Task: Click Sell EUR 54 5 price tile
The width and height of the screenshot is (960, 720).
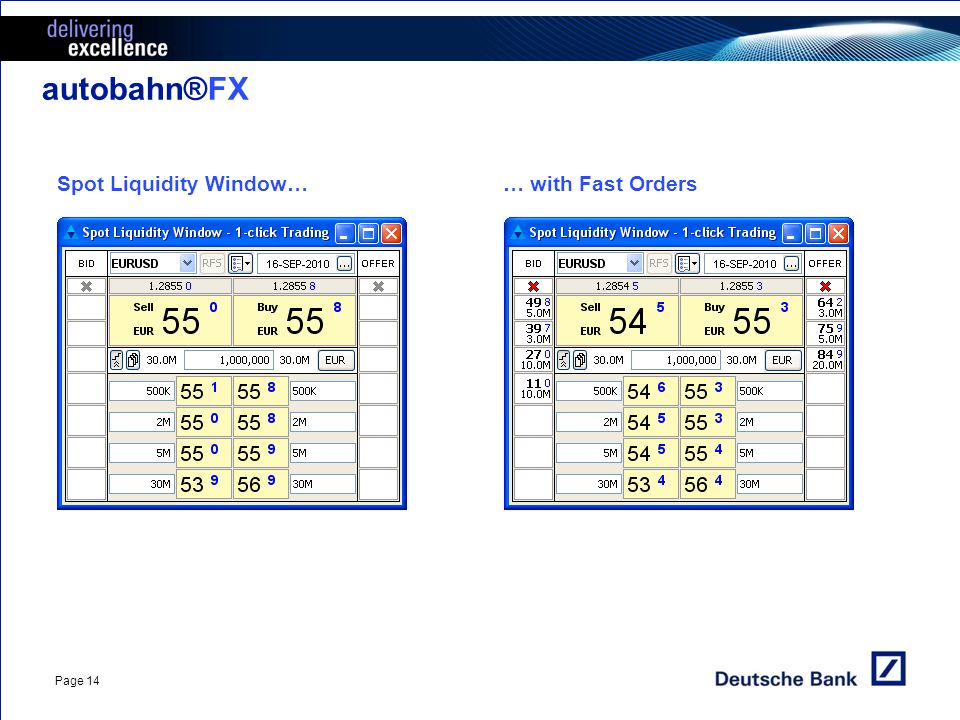Action: 618,320
